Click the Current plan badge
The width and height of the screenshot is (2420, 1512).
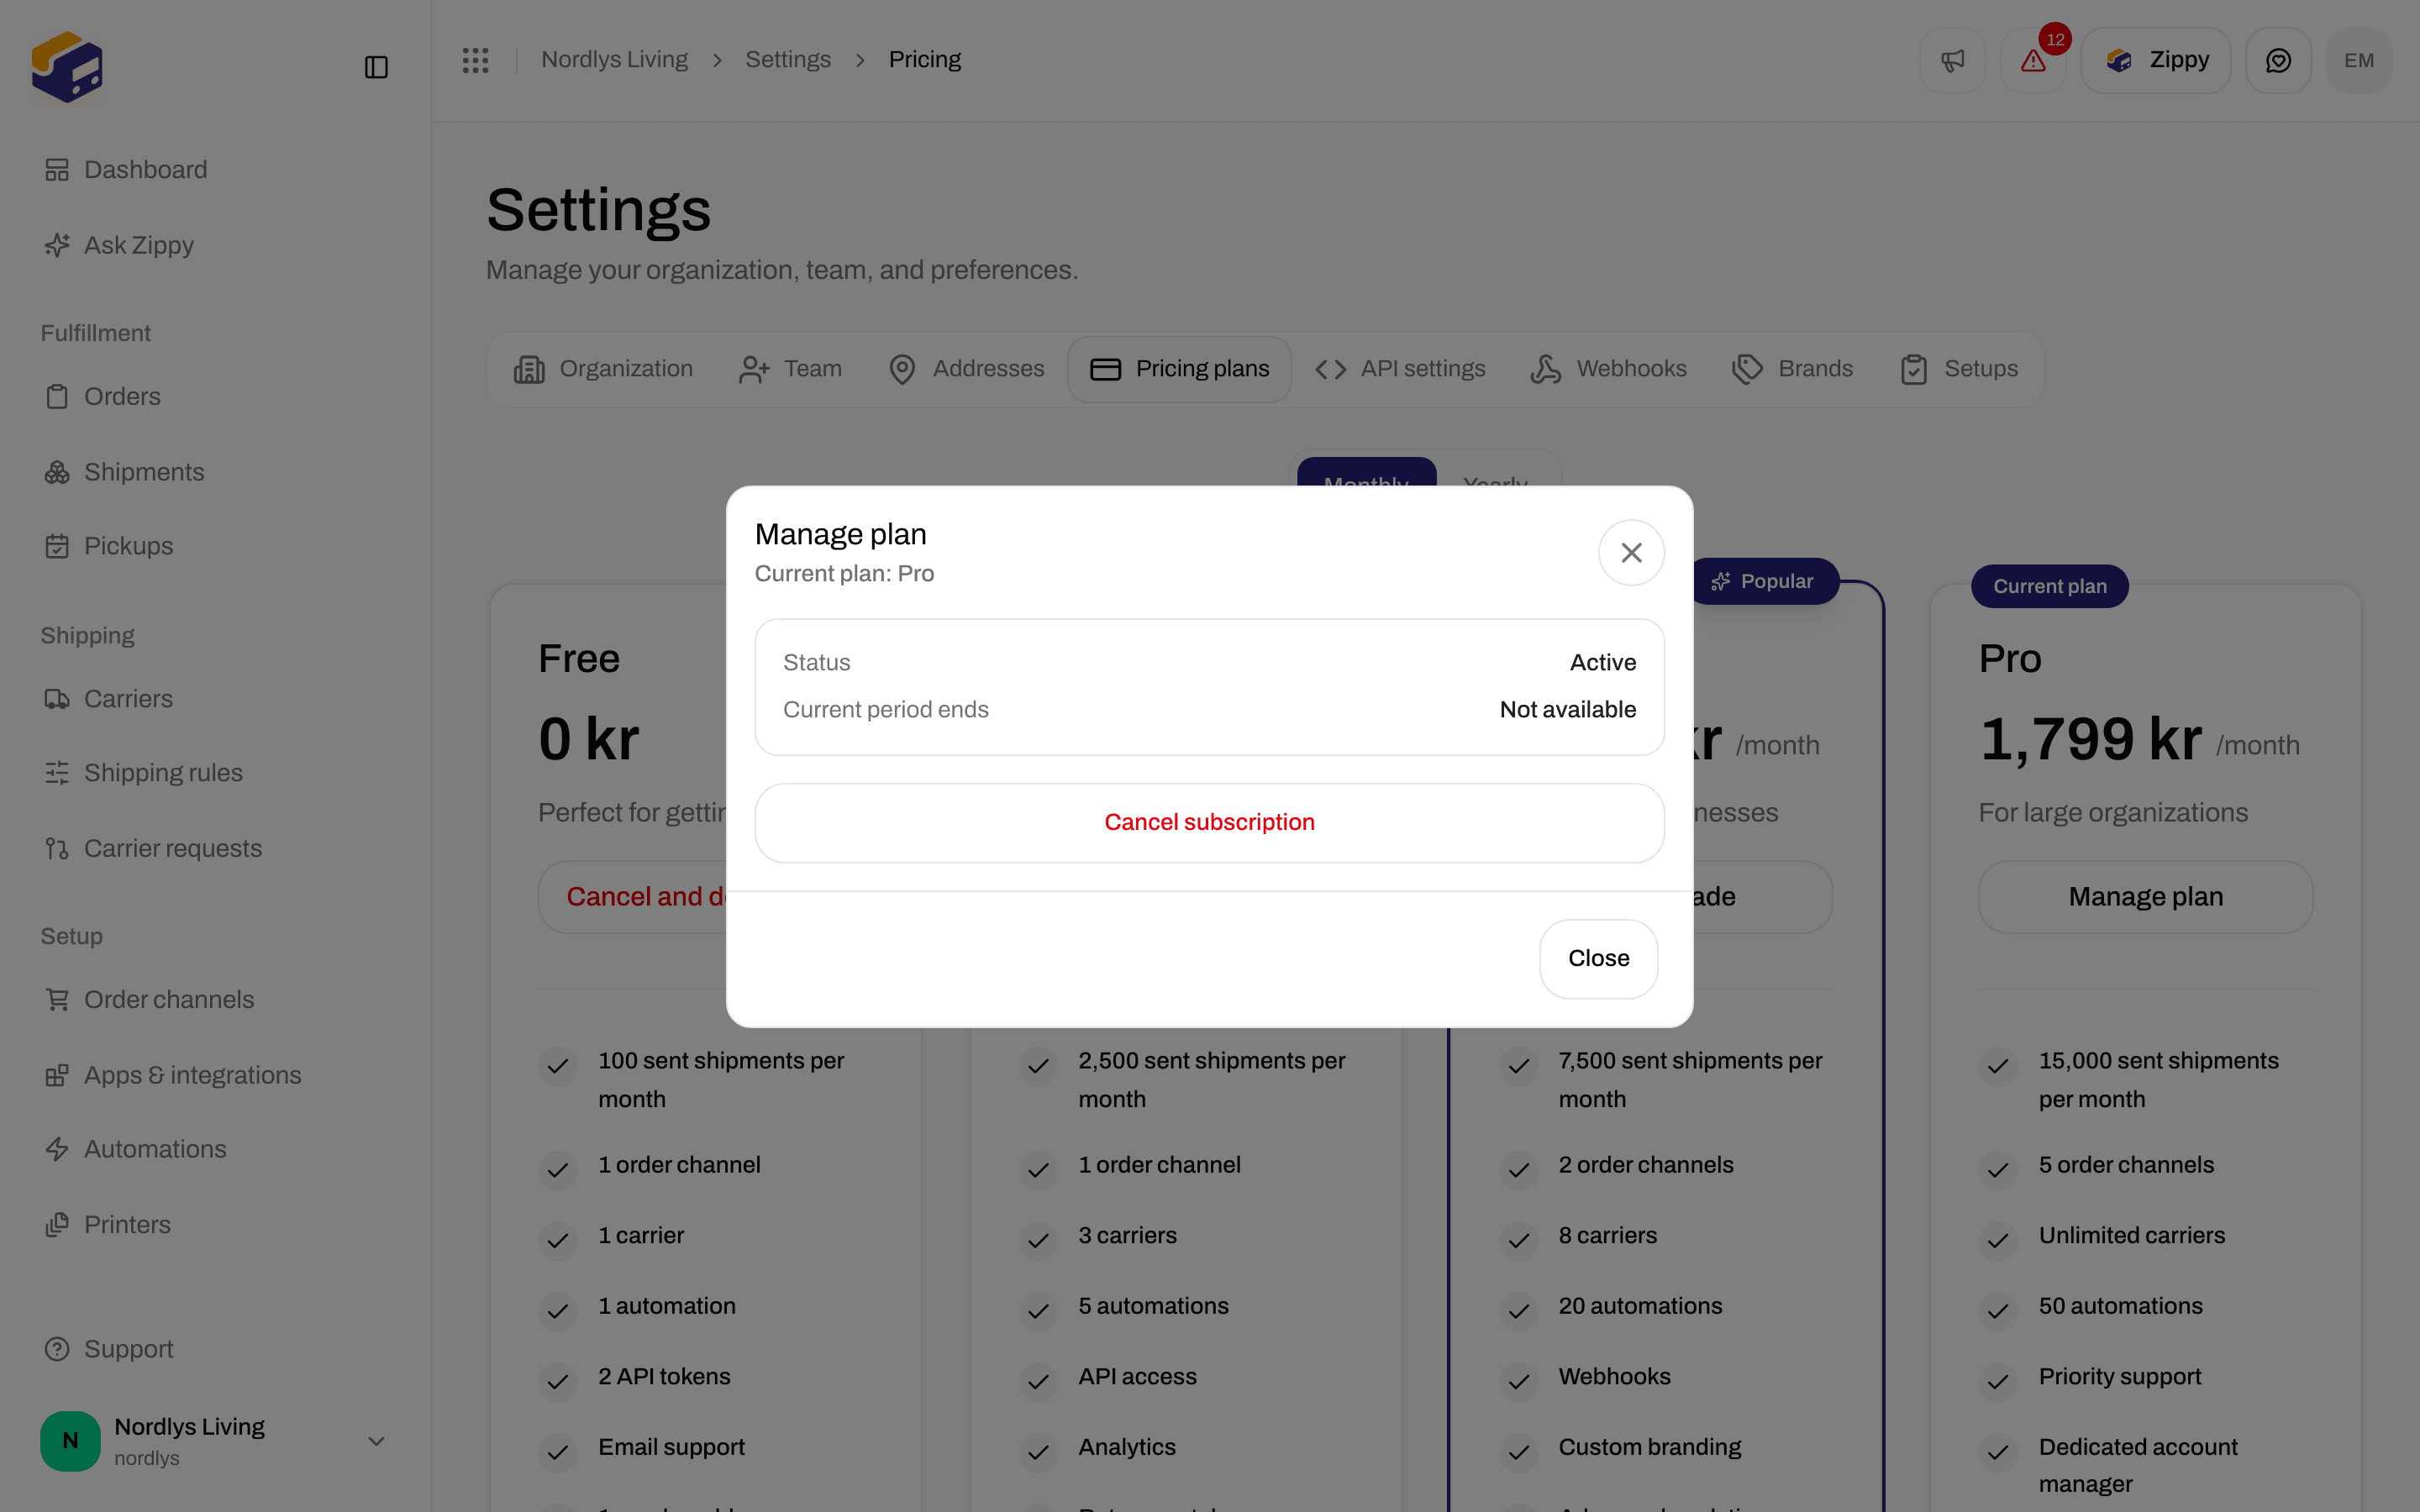coord(2049,586)
